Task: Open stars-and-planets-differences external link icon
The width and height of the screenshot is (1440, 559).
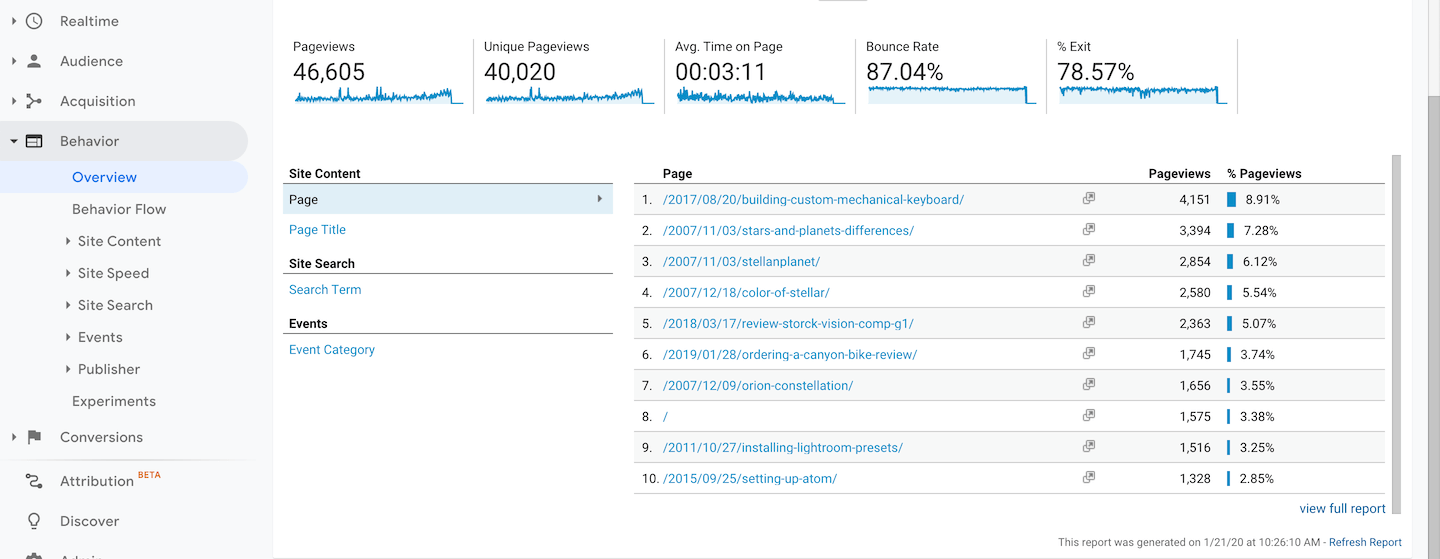Action: pos(1088,230)
